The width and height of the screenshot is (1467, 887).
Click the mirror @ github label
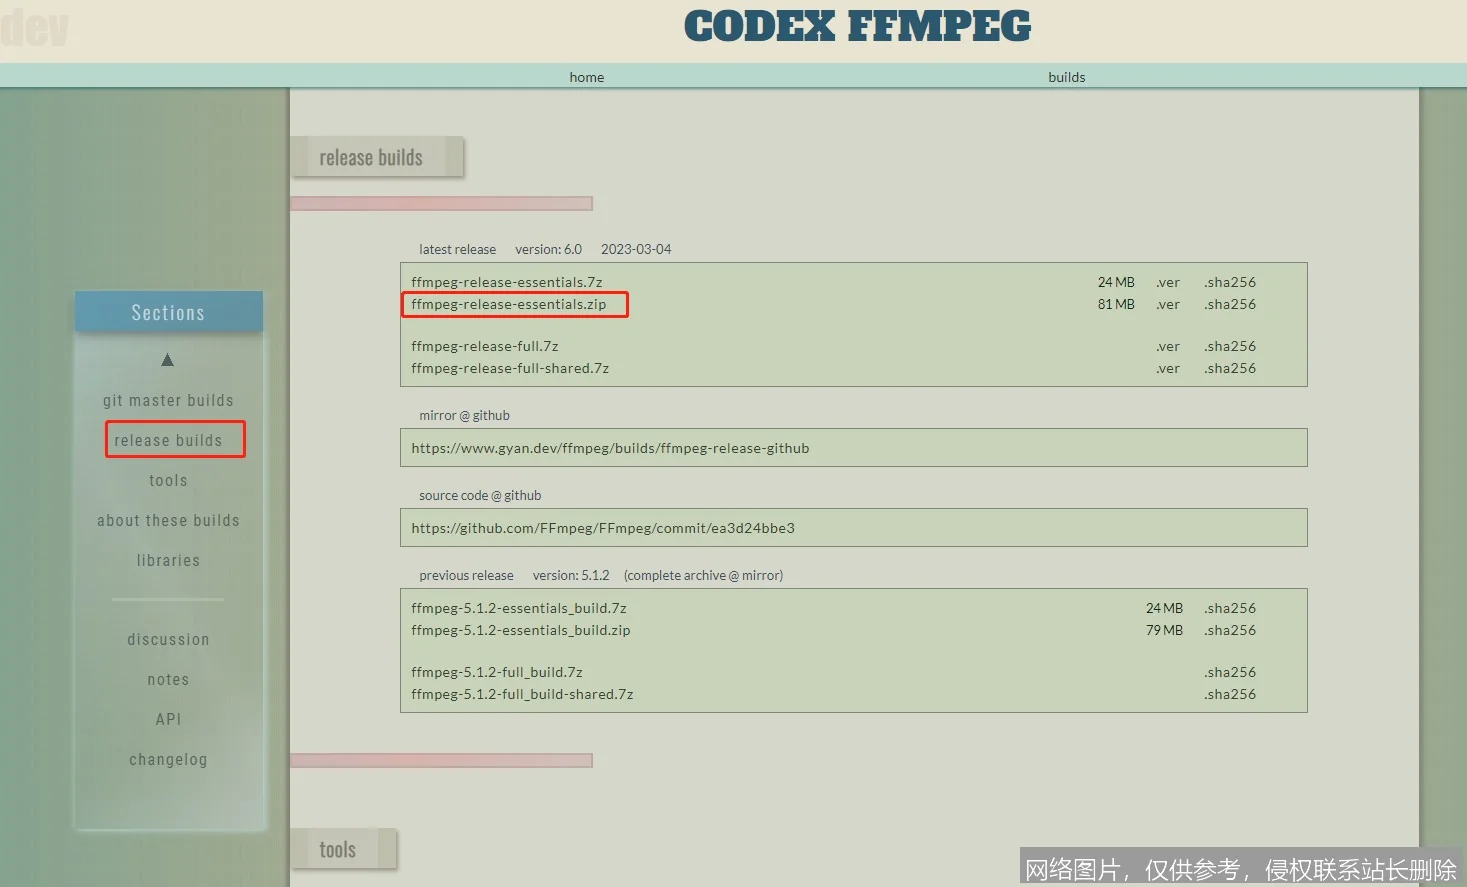coord(464,415)
